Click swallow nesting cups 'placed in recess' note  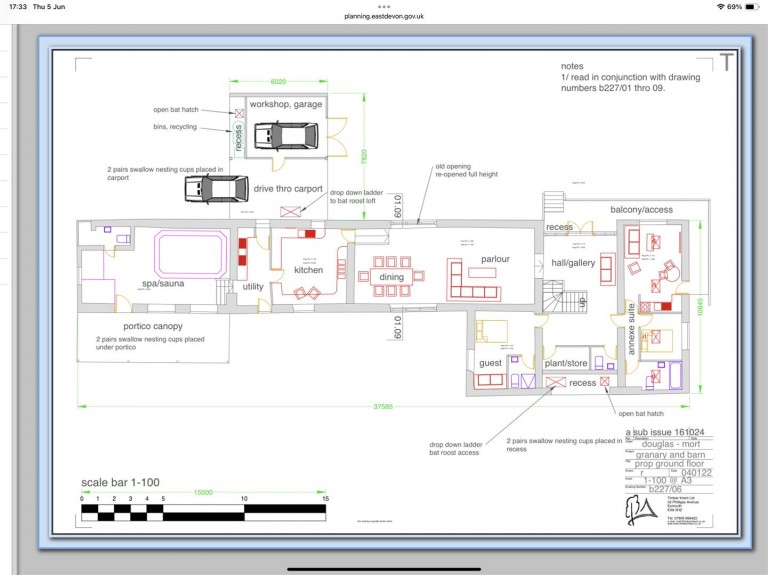[564, 445]
